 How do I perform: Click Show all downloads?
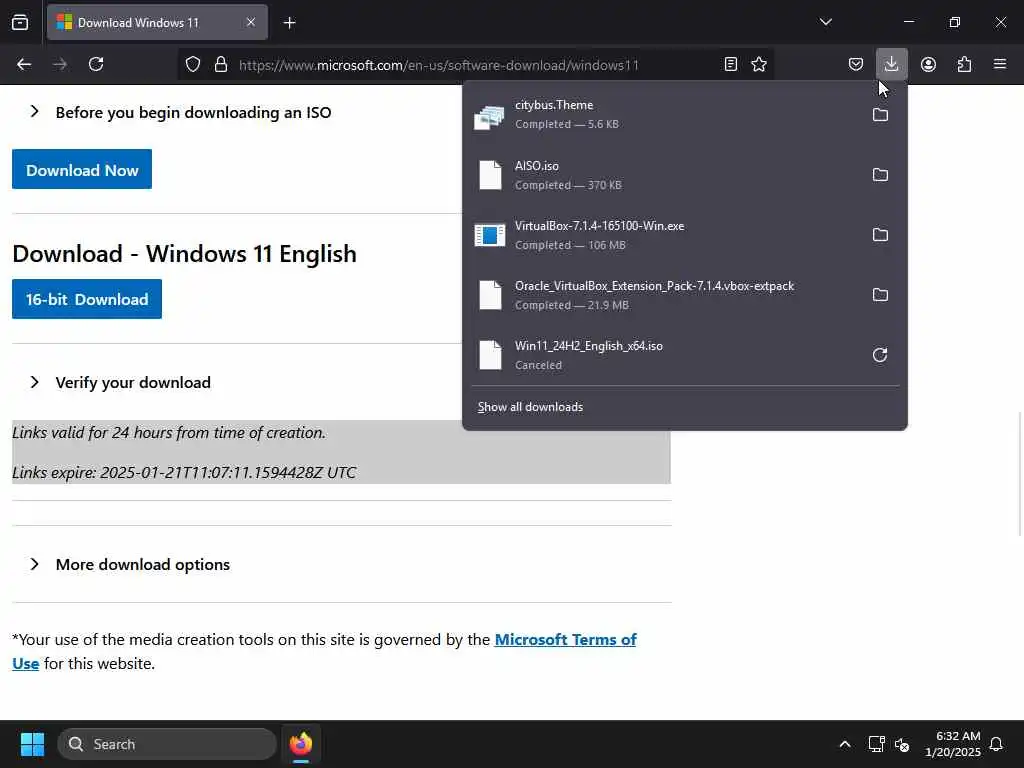pos(530,407)
